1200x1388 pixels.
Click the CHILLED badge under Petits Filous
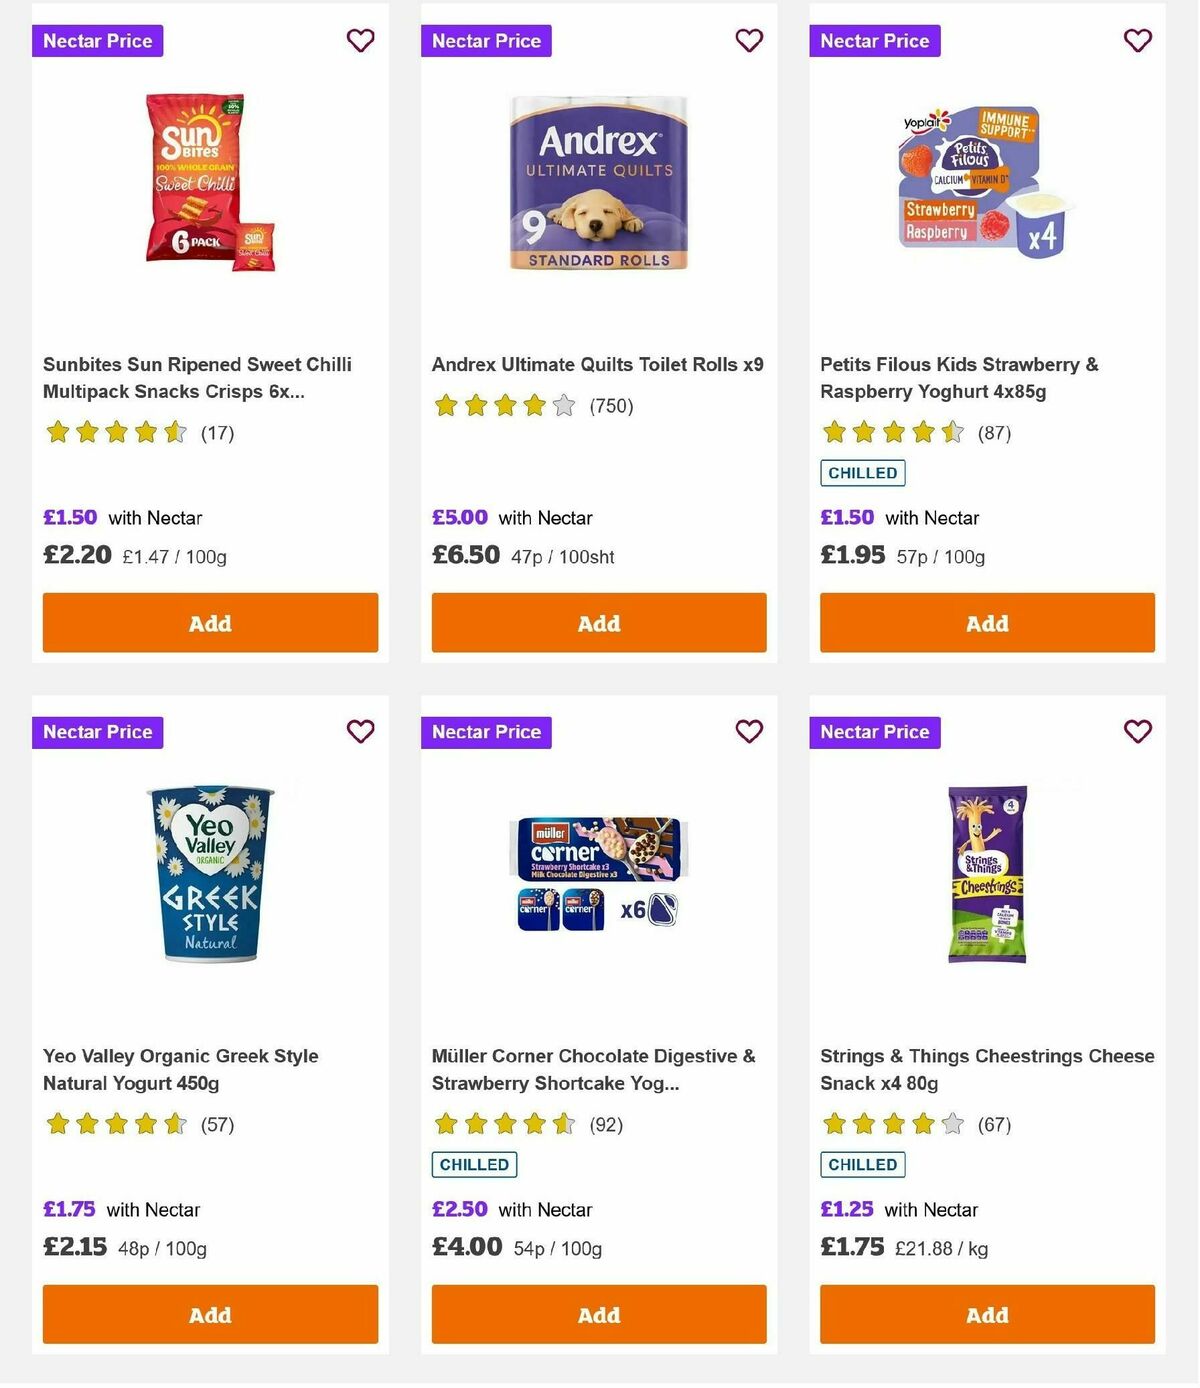tap(862, 472)
